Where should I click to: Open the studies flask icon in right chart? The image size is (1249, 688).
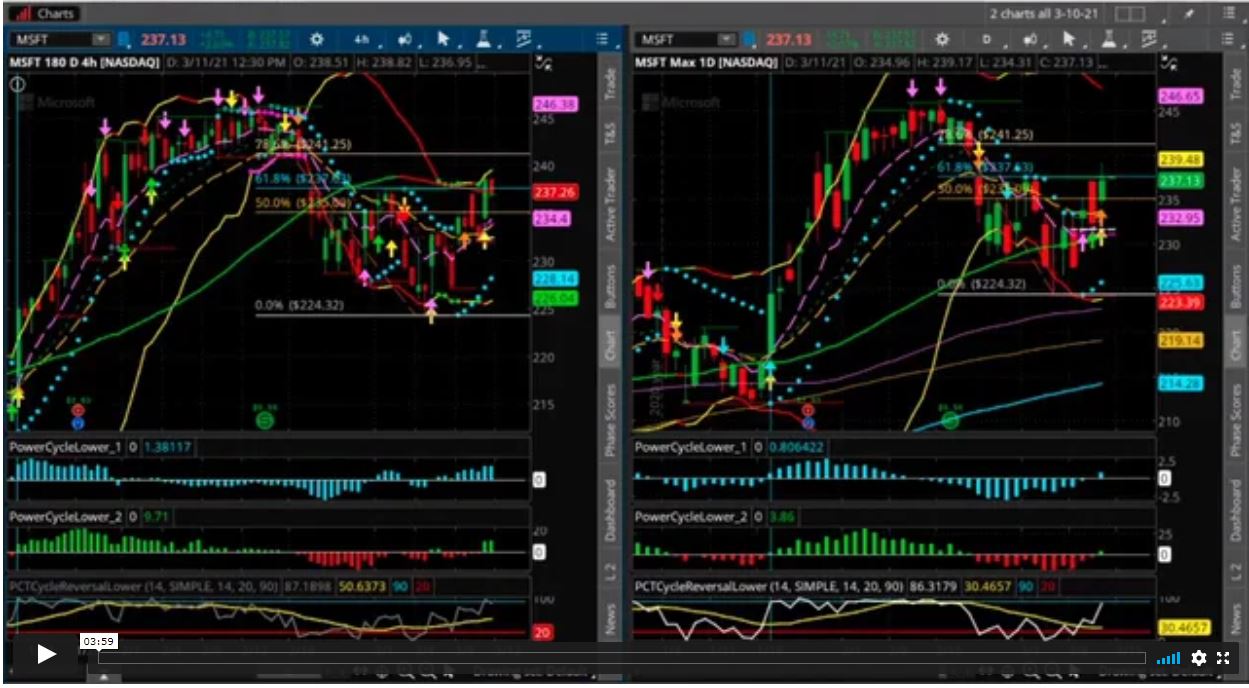pos(1109,39)
